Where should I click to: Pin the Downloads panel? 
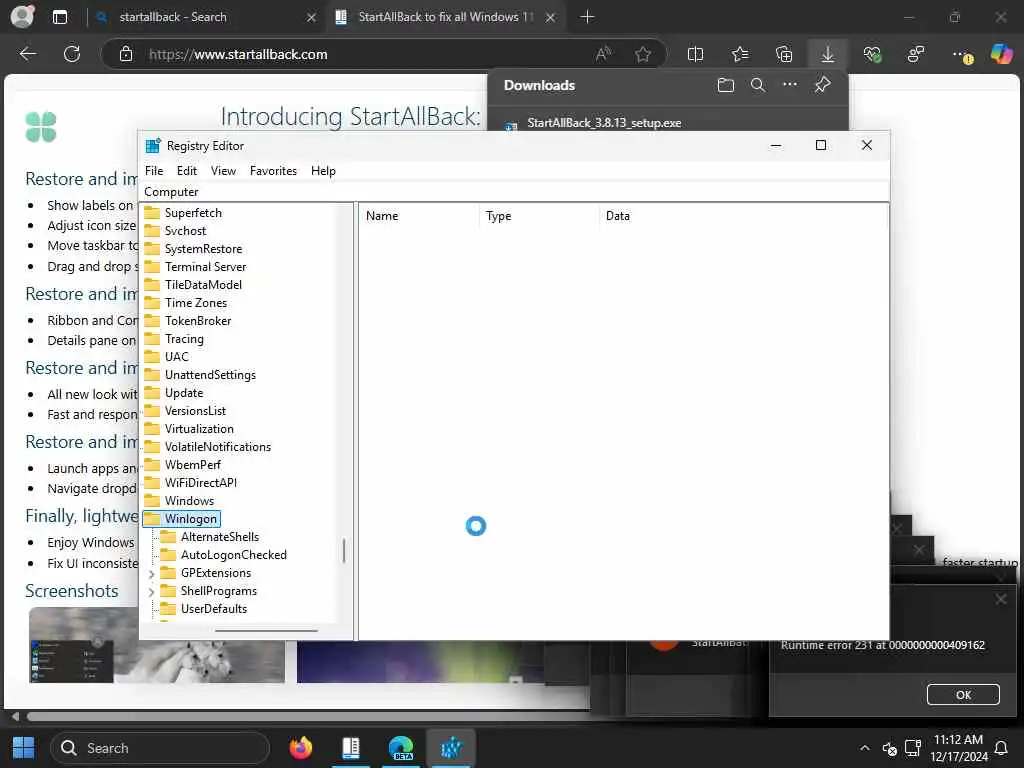822,85
